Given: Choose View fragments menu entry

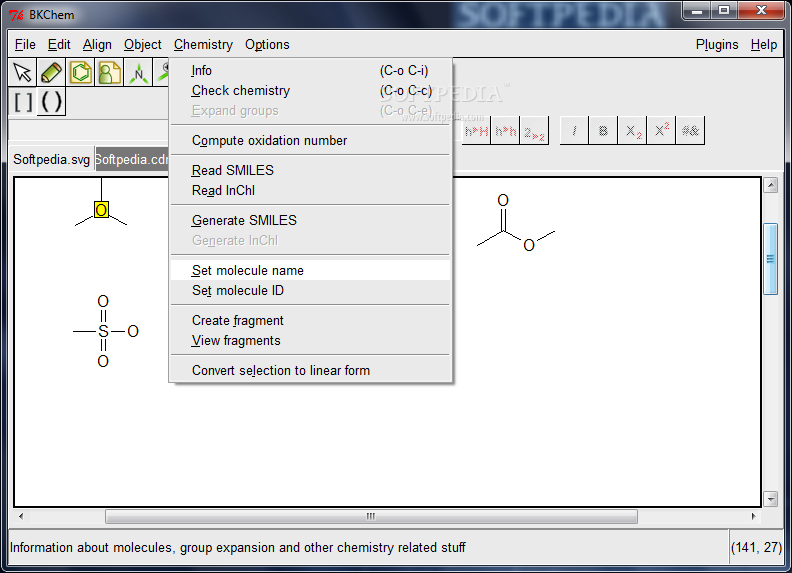Looking at the screenshot, I should [x=310, y=341].
